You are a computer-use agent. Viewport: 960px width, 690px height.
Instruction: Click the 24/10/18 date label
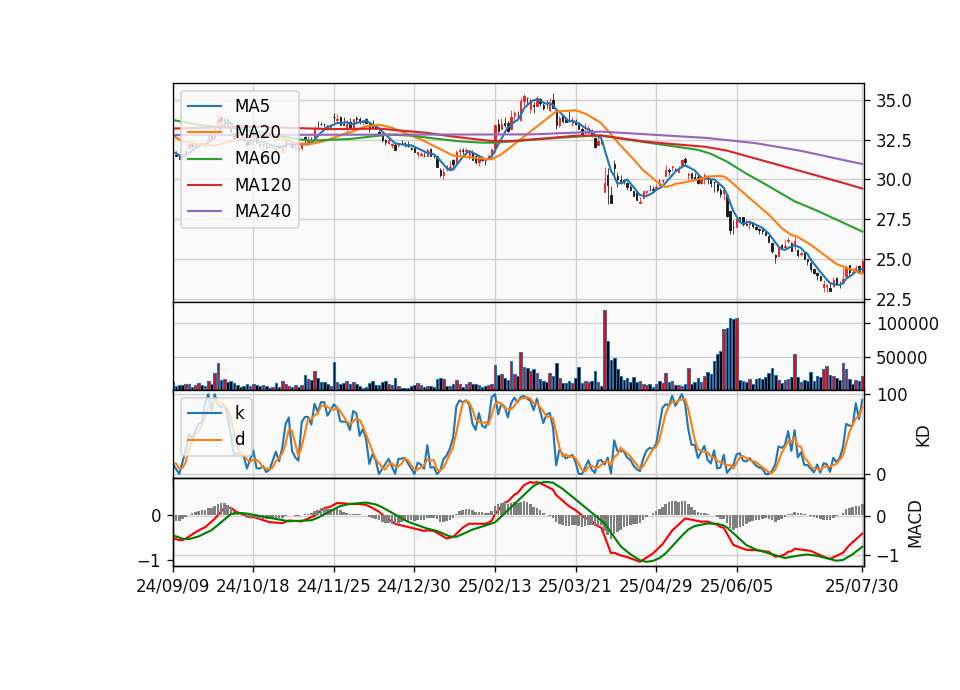coord(253,586)
